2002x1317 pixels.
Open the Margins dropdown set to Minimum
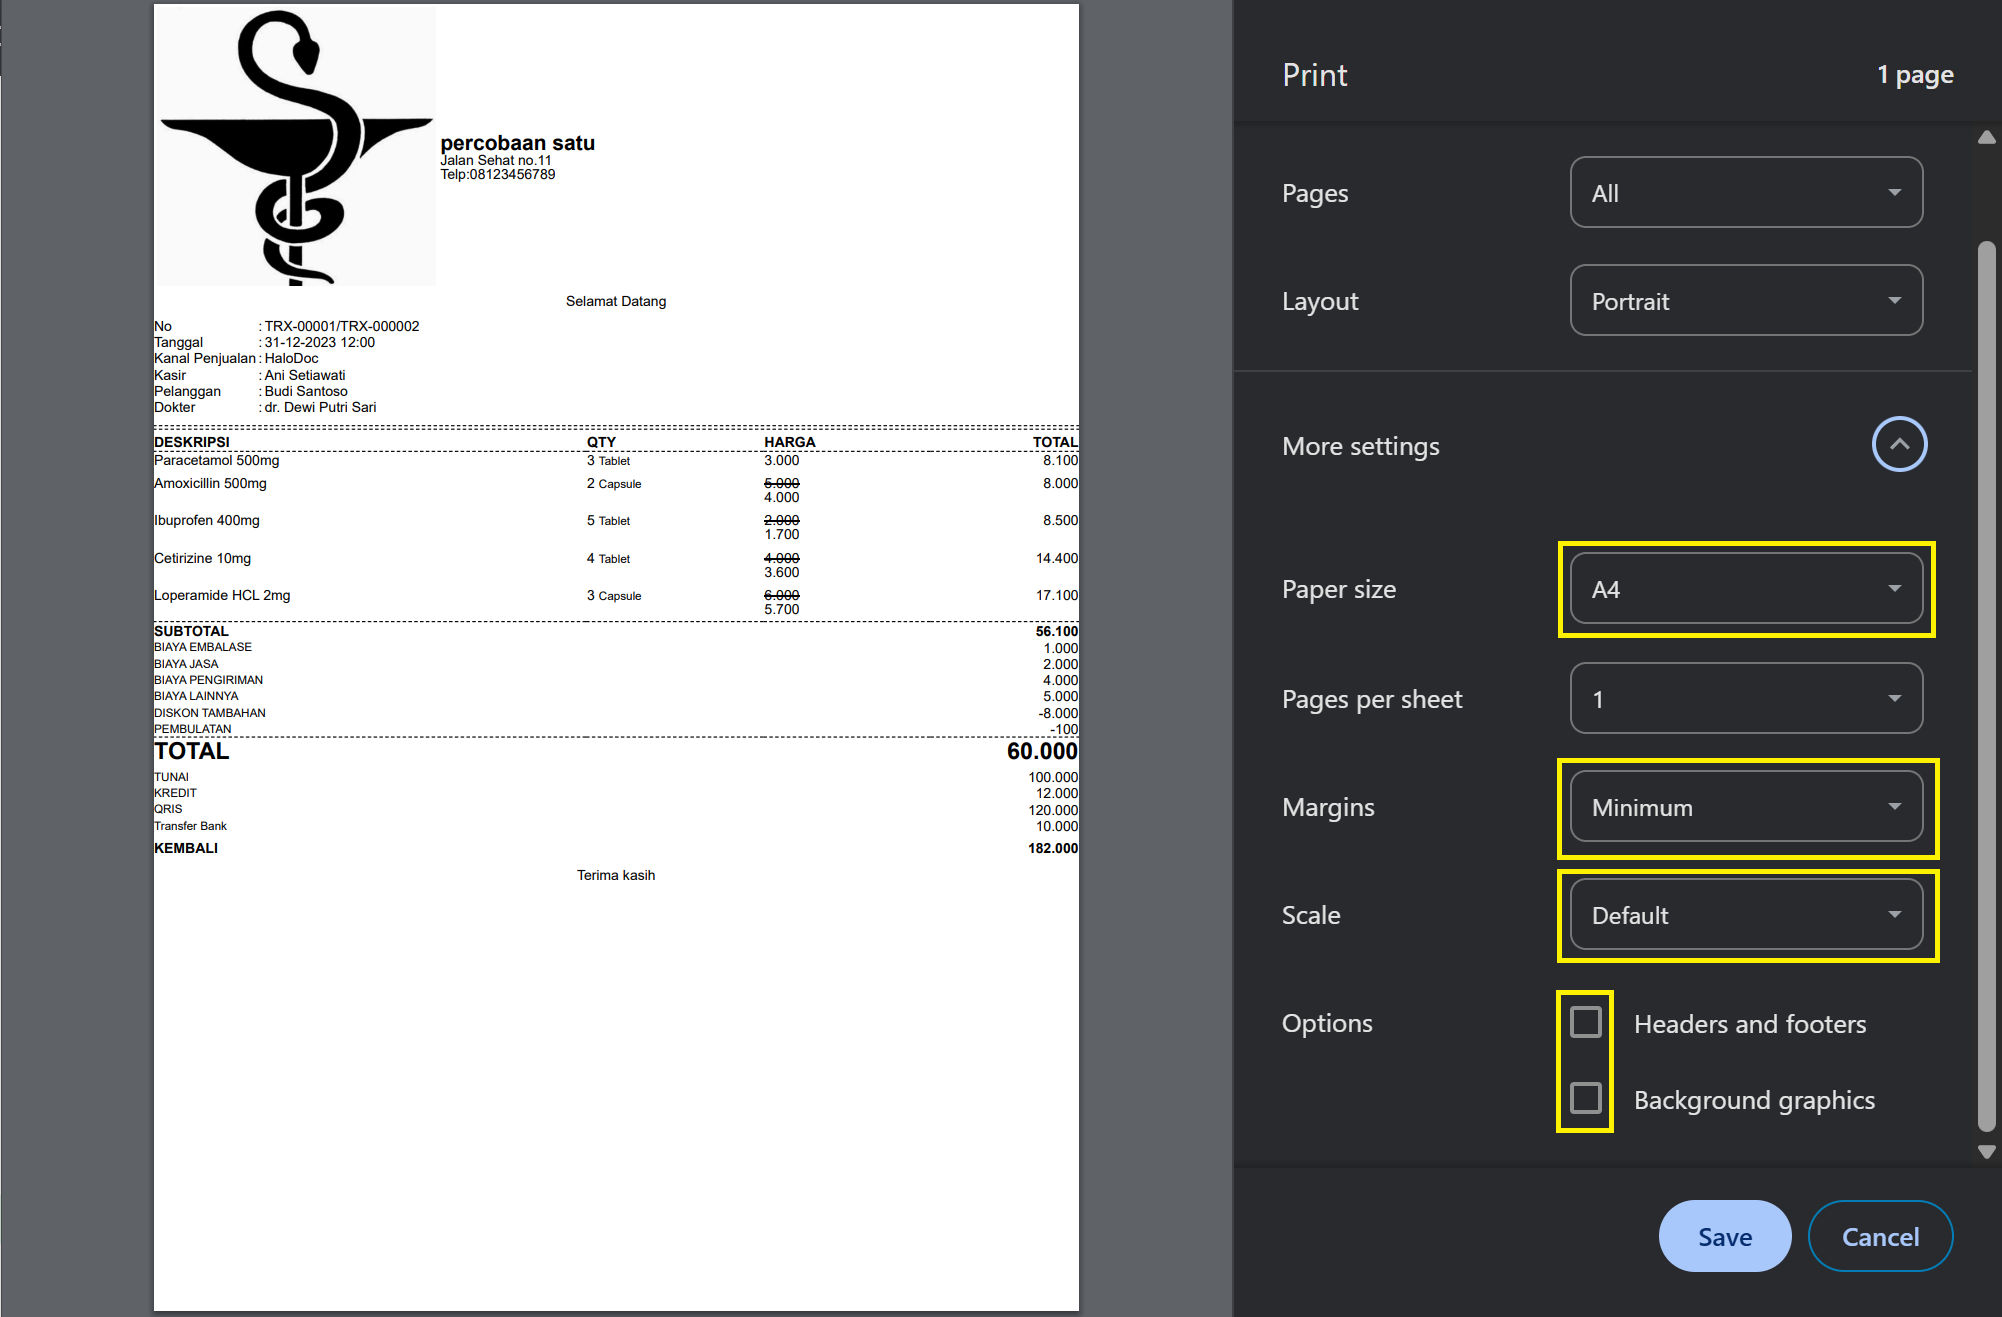pyautogui.click(x=1746, y=806)
